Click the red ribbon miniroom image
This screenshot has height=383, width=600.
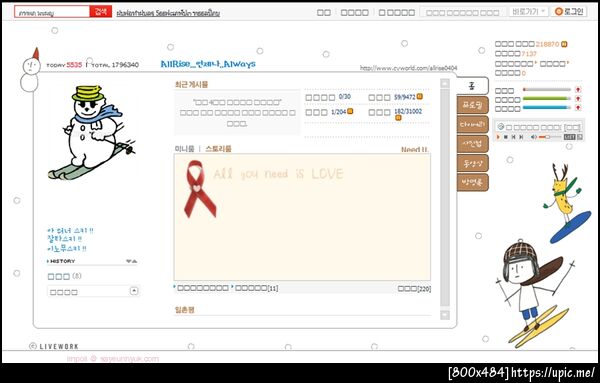click(x=200, y=189)
